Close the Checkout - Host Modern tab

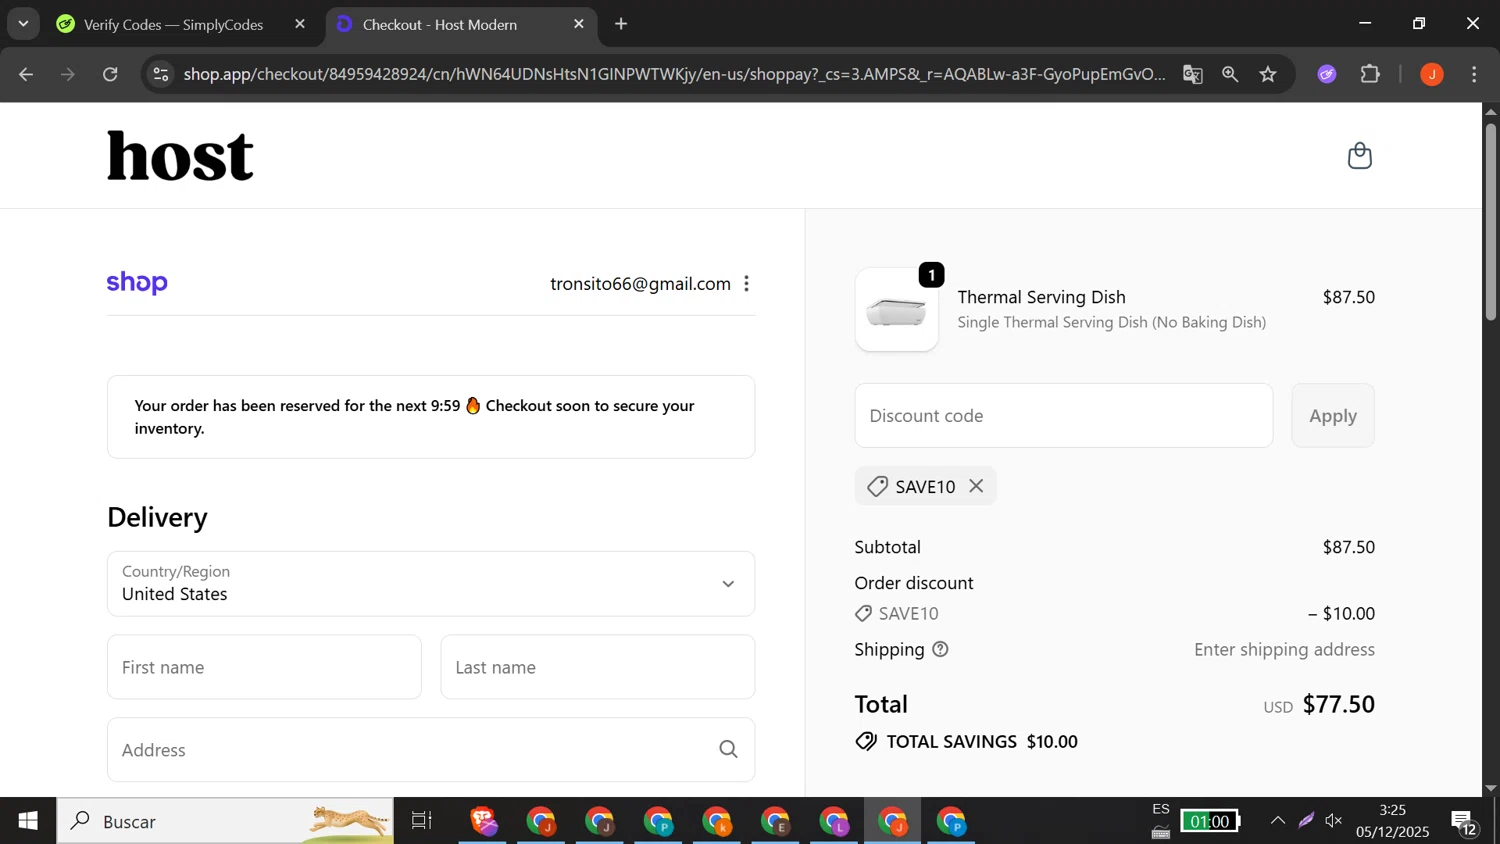click(578, 24)
